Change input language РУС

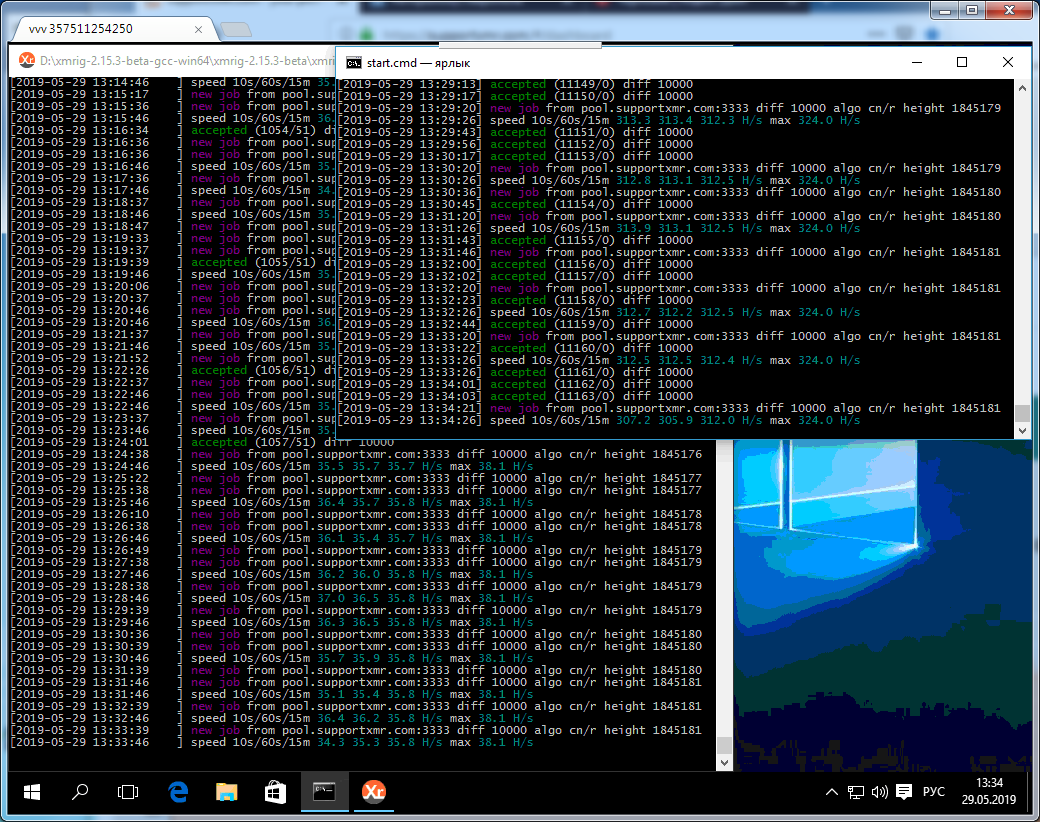pos(933,791)
